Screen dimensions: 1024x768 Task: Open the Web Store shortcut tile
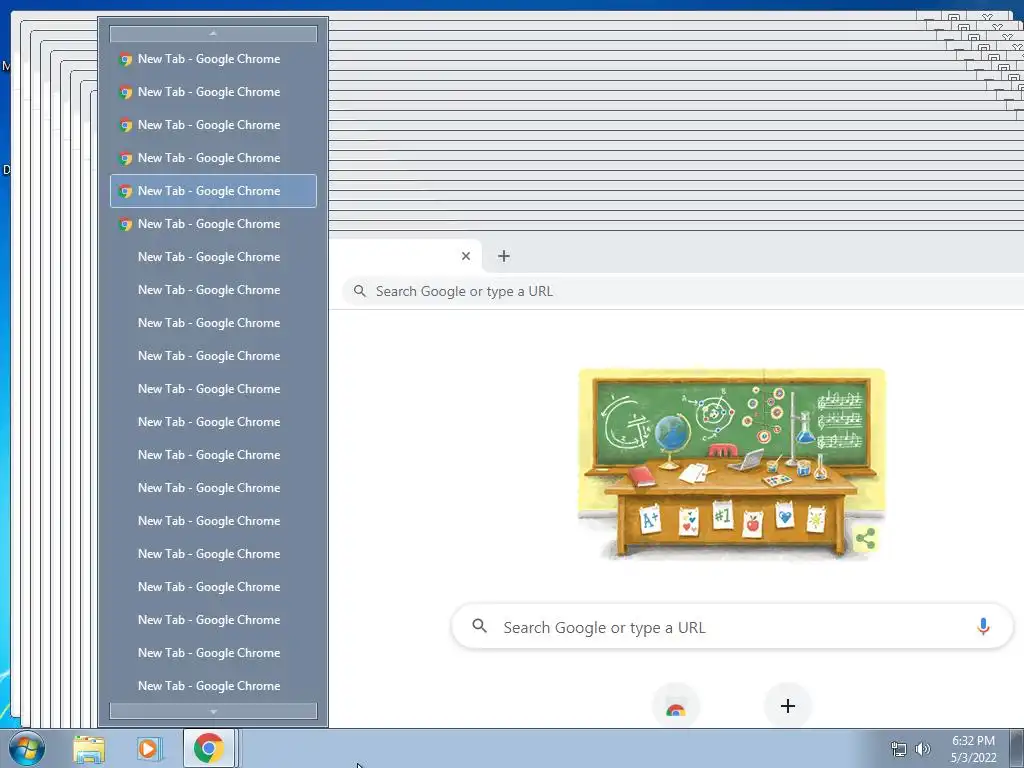[676, 707]
